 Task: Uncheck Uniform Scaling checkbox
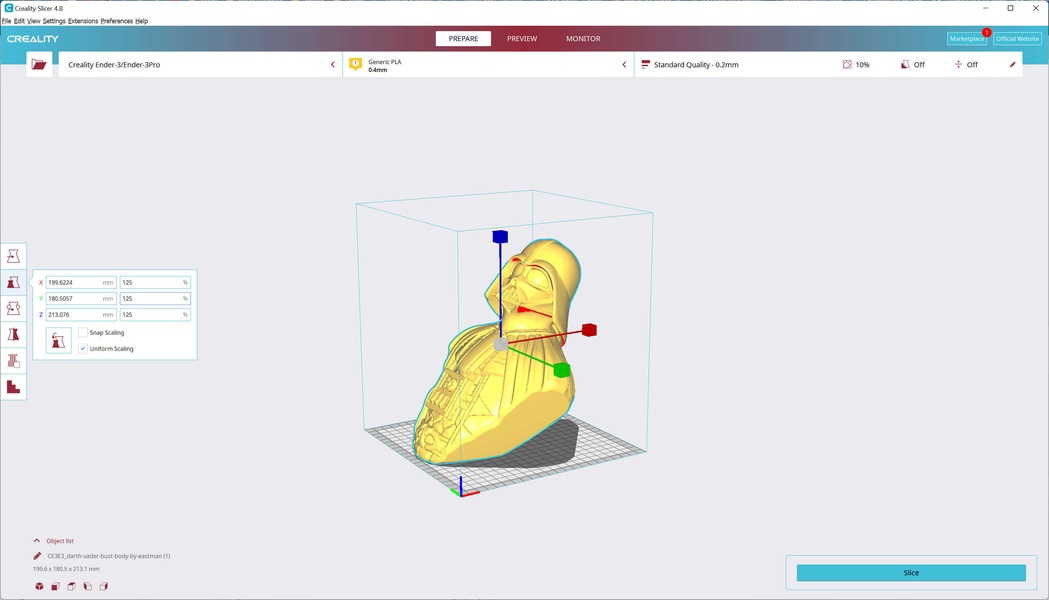83,349
